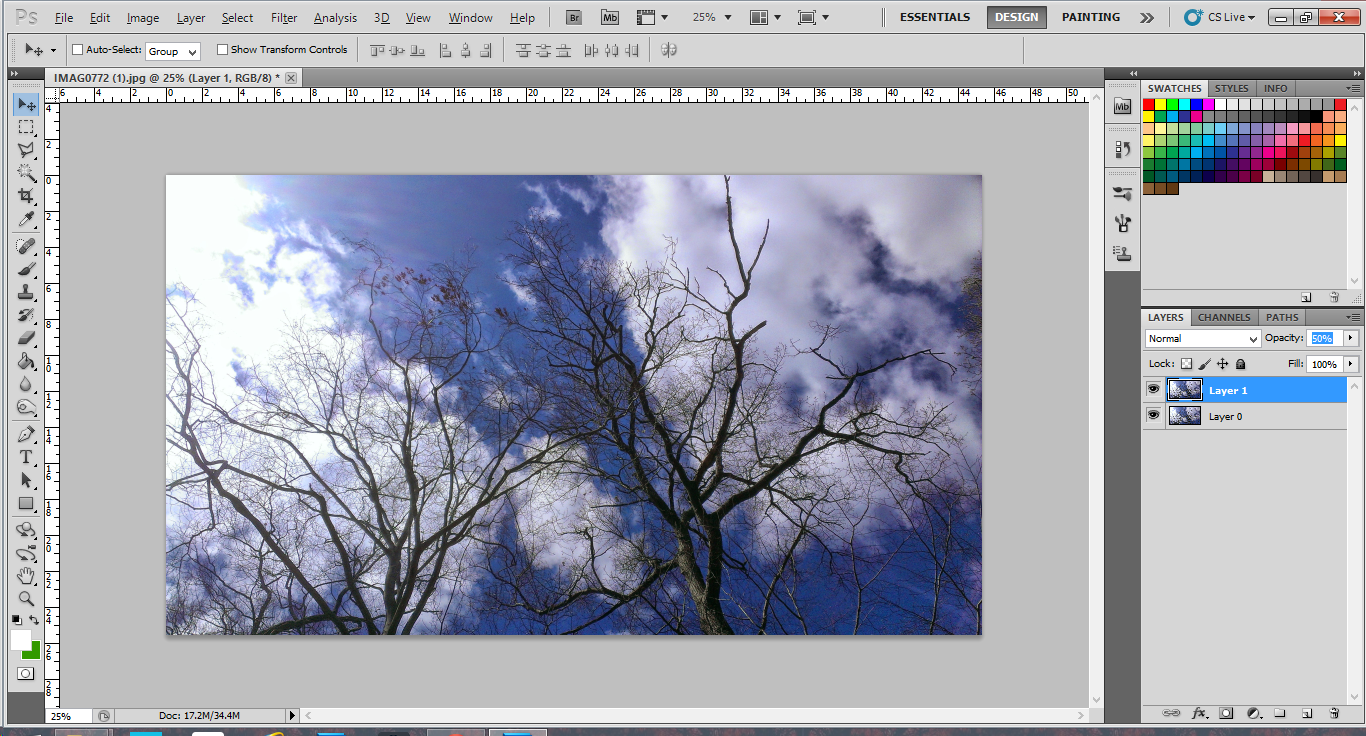Open the History panel in the dock
1366x736 pixels.
point(1122,149)
